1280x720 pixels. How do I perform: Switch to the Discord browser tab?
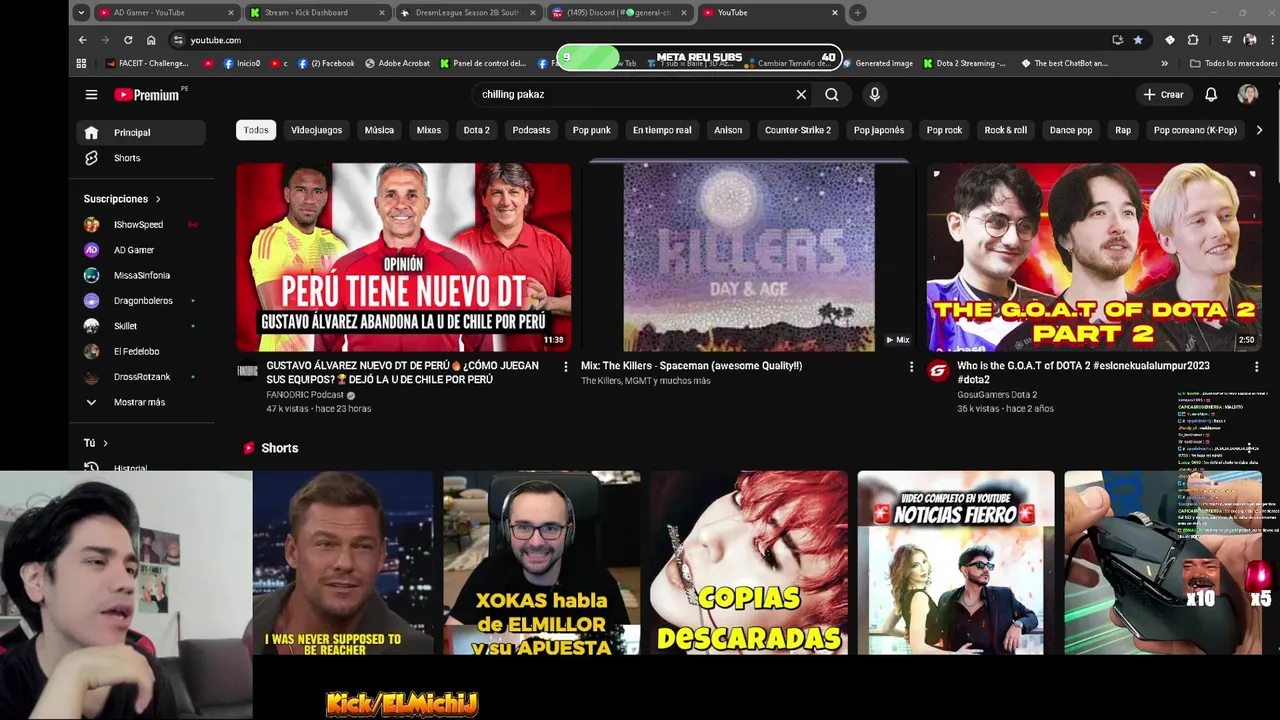[619, 13]
